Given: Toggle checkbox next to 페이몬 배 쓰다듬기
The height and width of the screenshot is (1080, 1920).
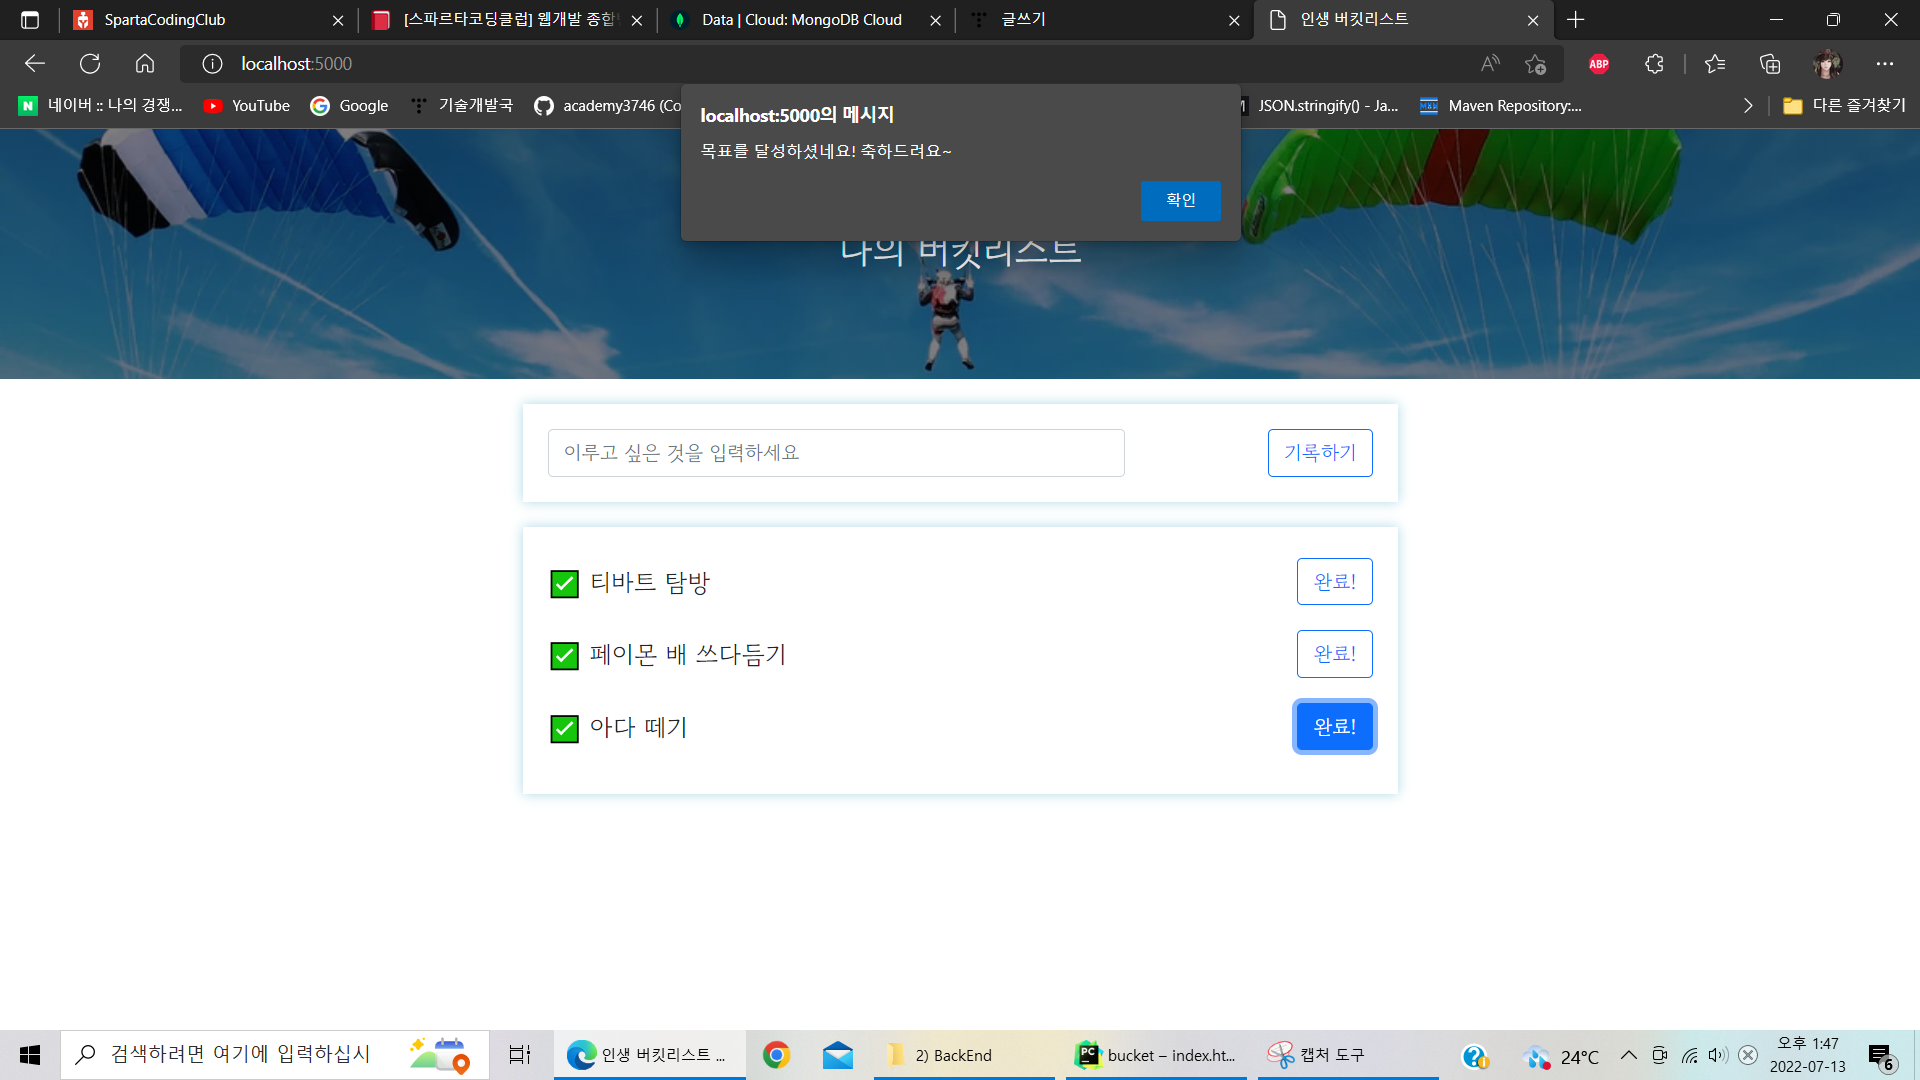Looking at the screenshot, I should (x=564, y=656).
